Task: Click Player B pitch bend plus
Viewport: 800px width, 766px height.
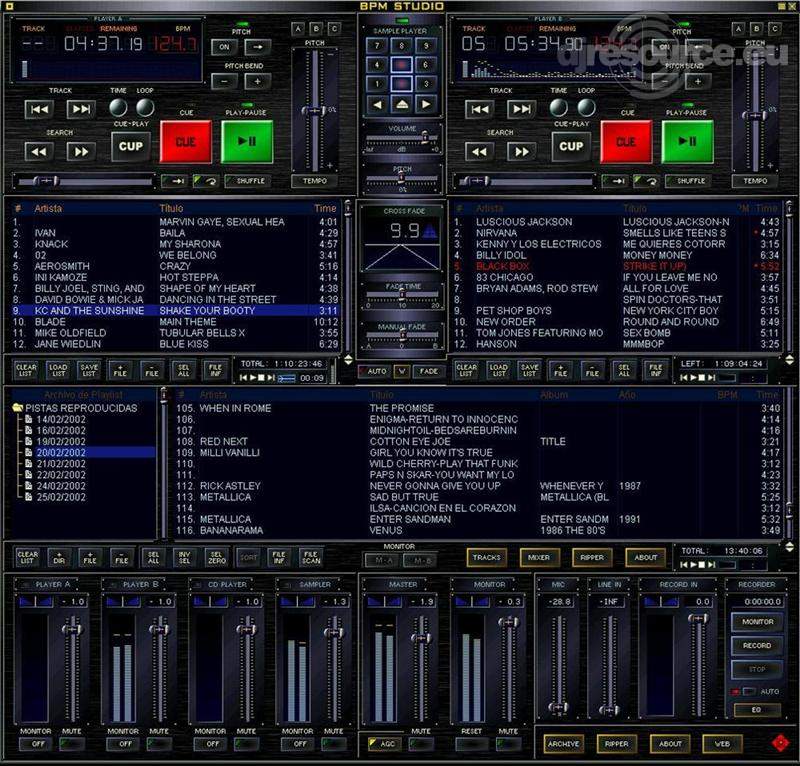Action: click(698, 81)
